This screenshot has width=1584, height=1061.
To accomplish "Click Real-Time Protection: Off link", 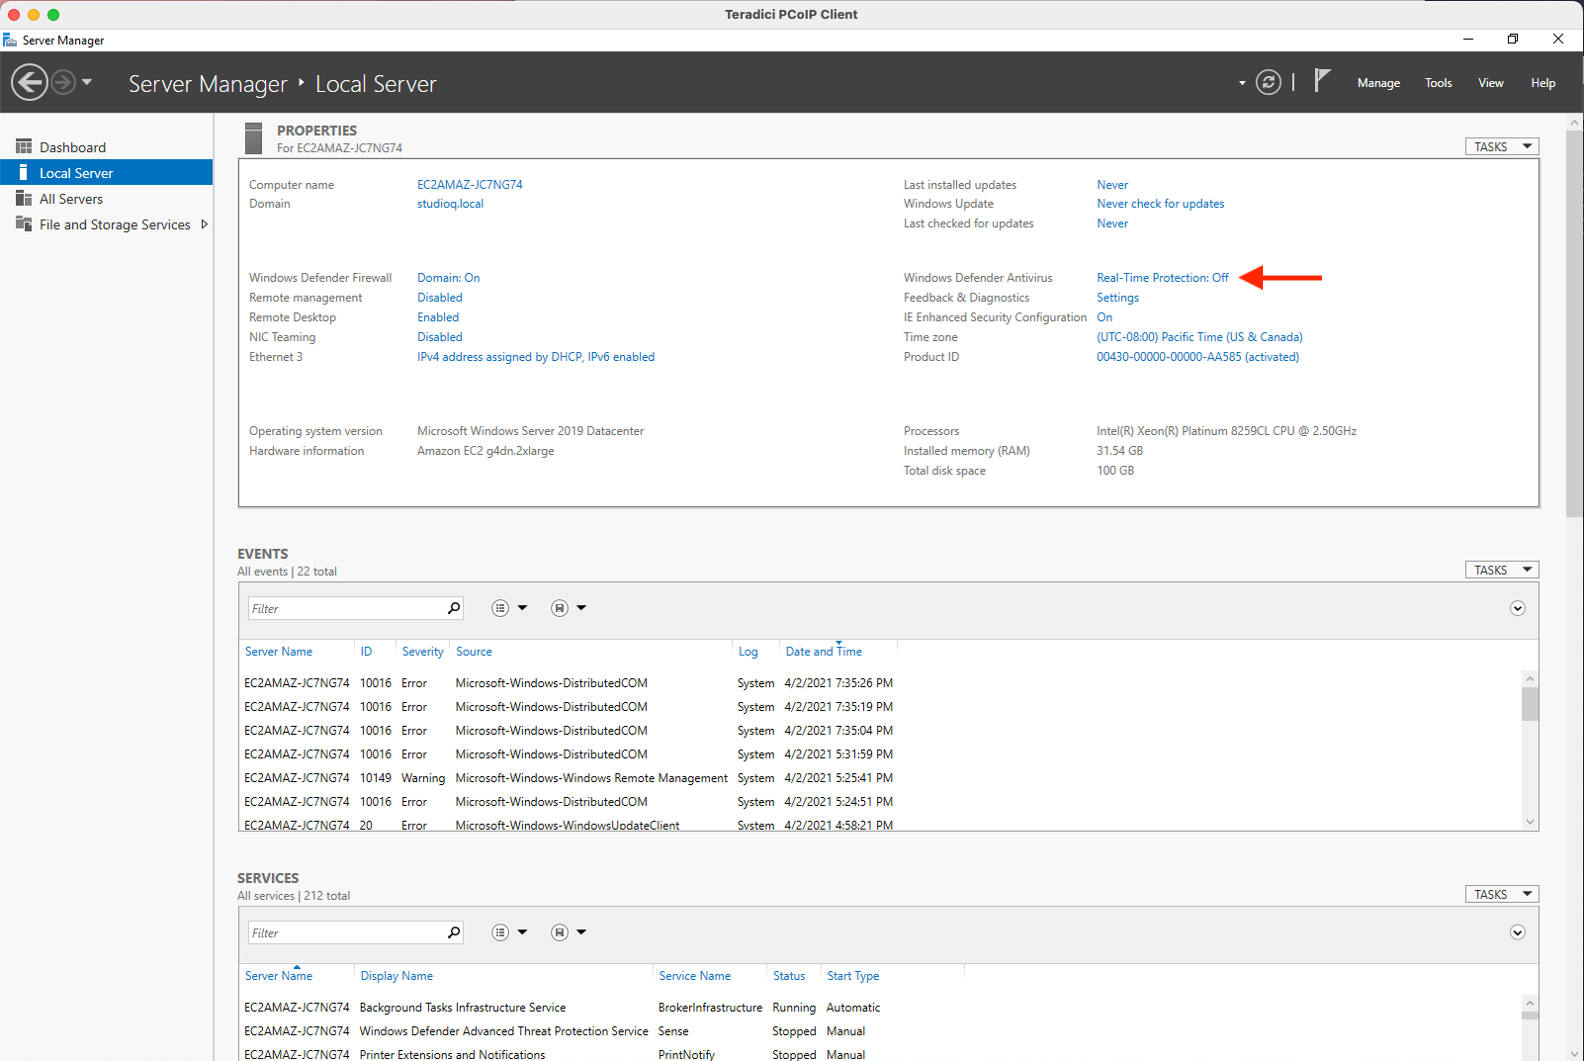I will tap(1162, 278).
